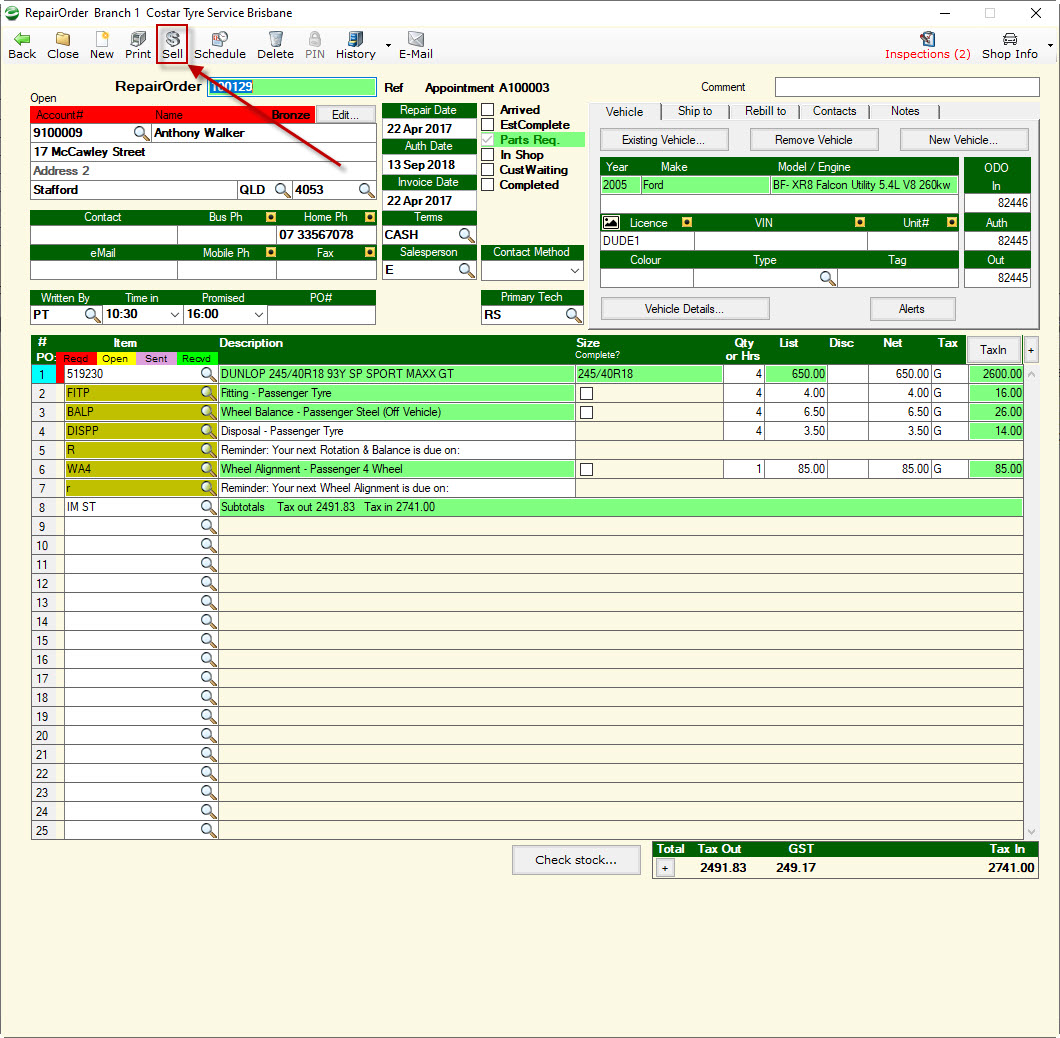Tick the In Shop checkbox
Image resolution: width=1060 pixels, height=1038 pixels.
[x=487, y=155]
